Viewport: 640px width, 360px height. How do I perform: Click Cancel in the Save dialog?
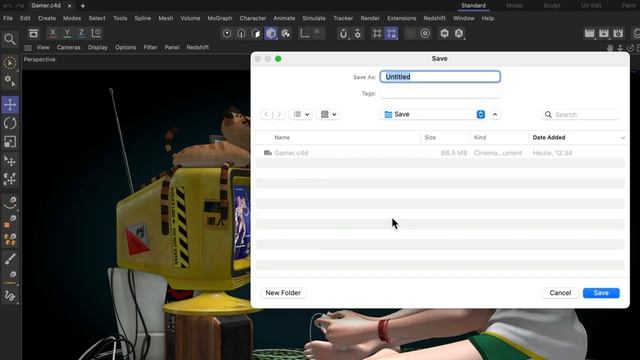(x=560, y=293)
